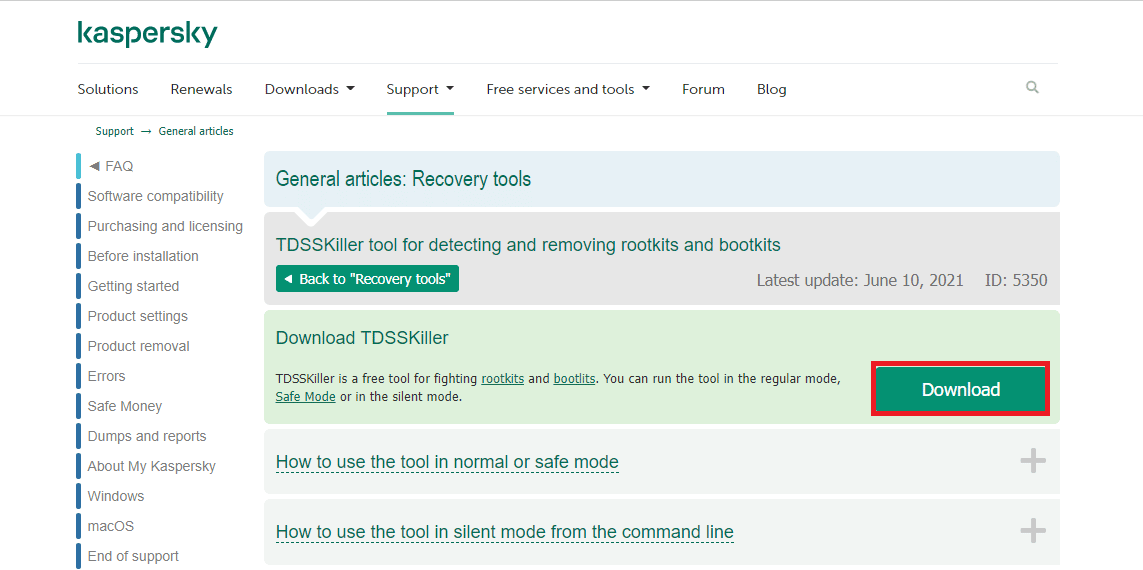Viewport: 1143px width, 570px height.
Task: Click the General articles breadcrumb link
Action: coord(196,131)
